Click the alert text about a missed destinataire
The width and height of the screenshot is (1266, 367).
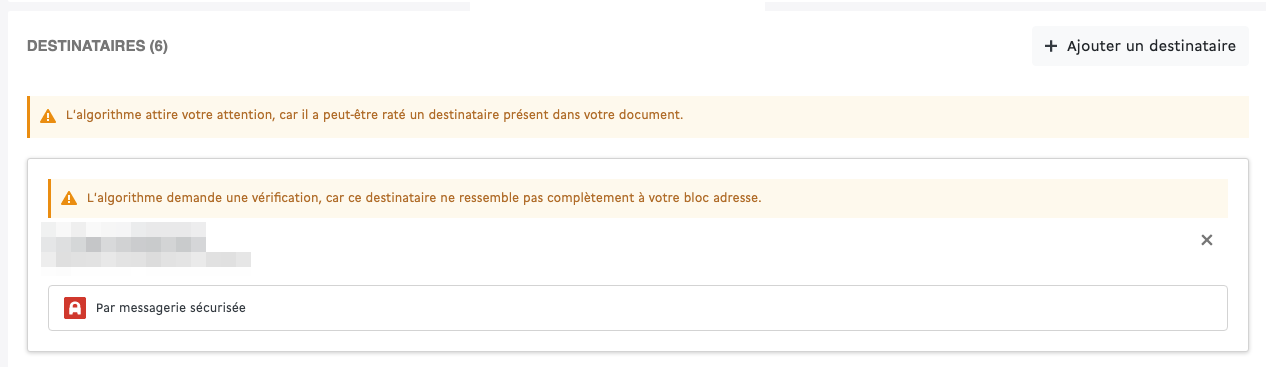(374, 115)
